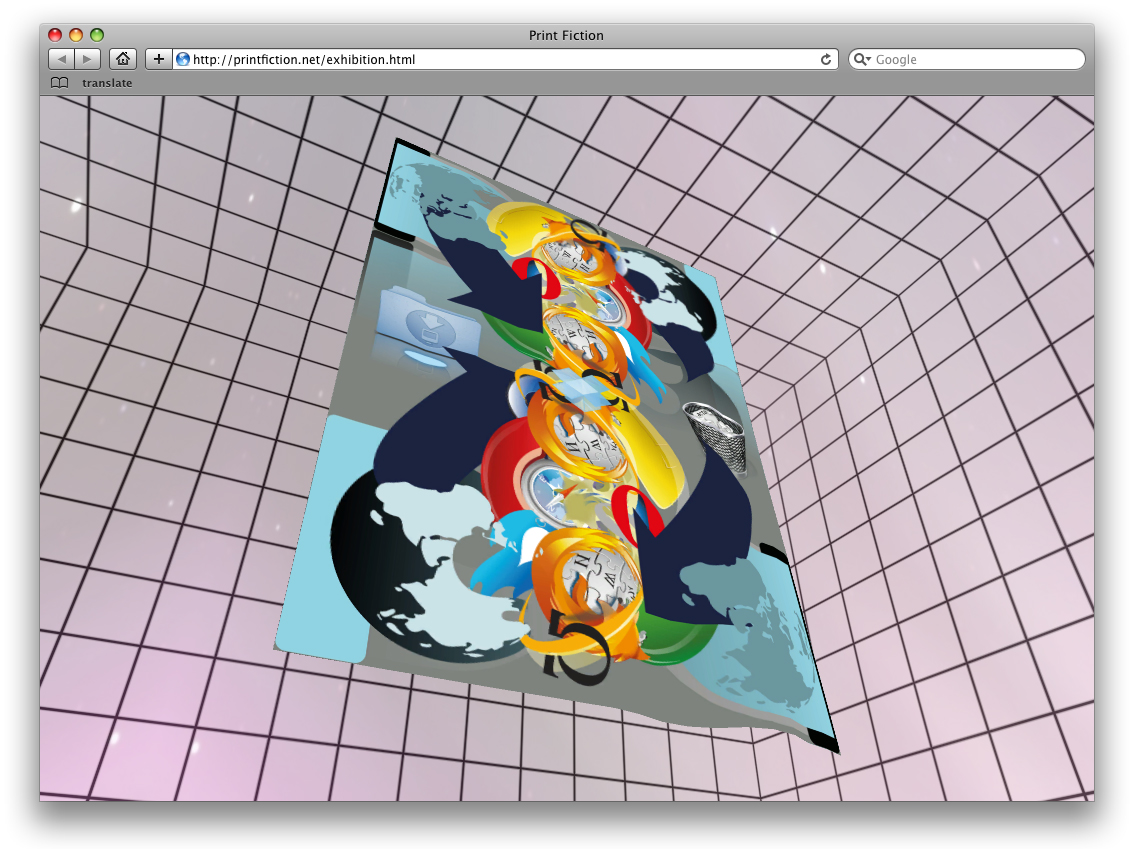The height and width of the screenshot is (849, 1132).
Task: Open the bookmarks book icon
Action: tap(60, 83)
